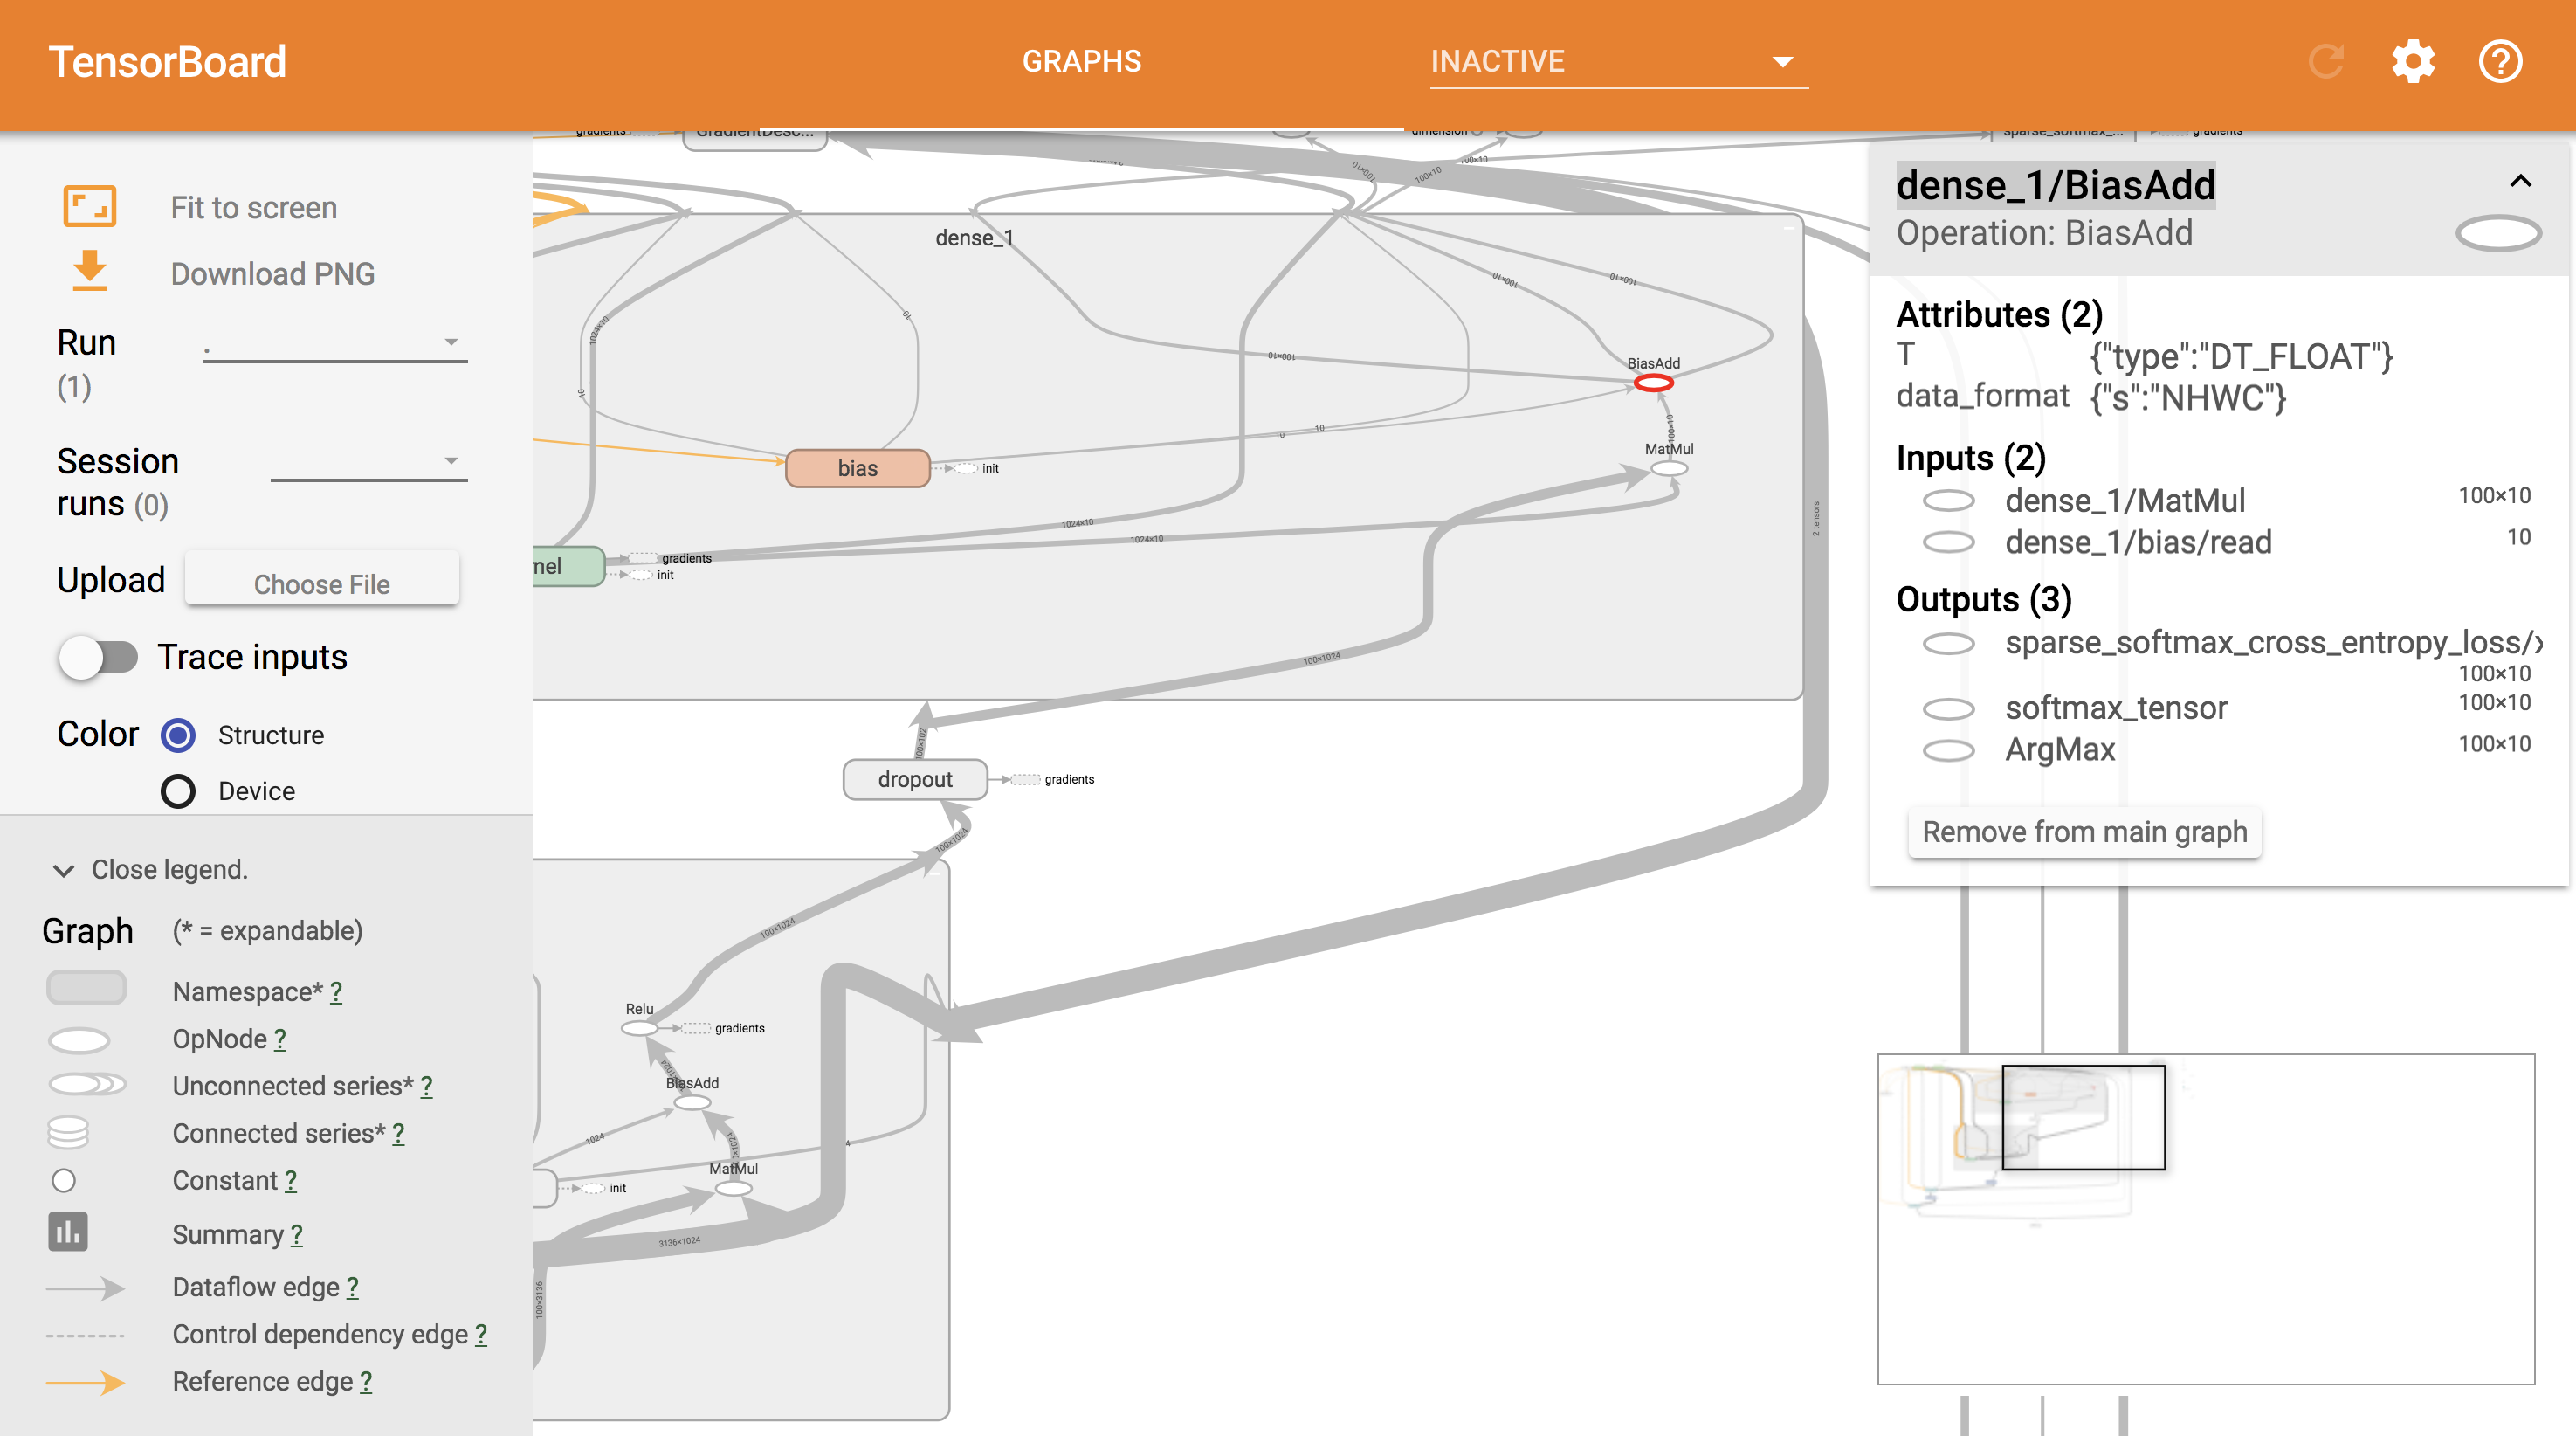
Task: Click ArgMax output name
Action: pyautogui.click(x=2060, y=750)
